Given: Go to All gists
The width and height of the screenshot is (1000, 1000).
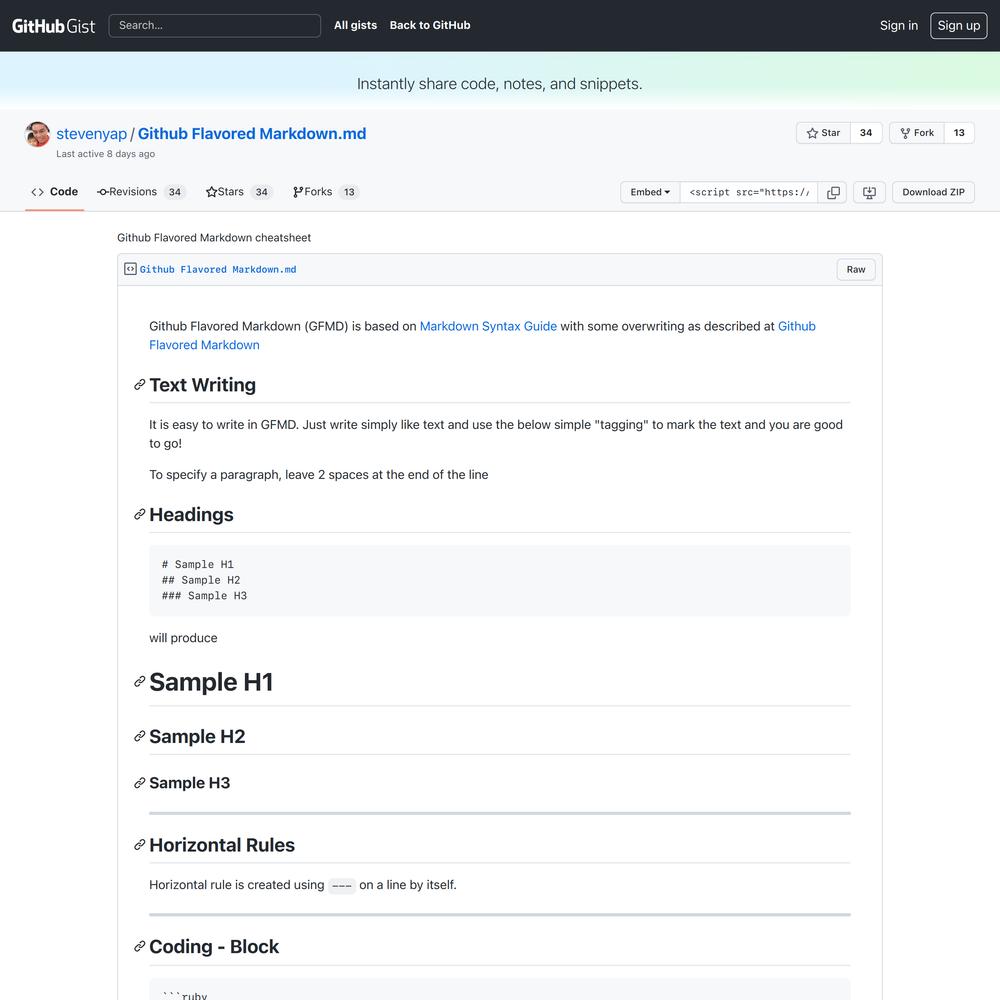Looking at the screenshot, I should (x=355, y=26).
